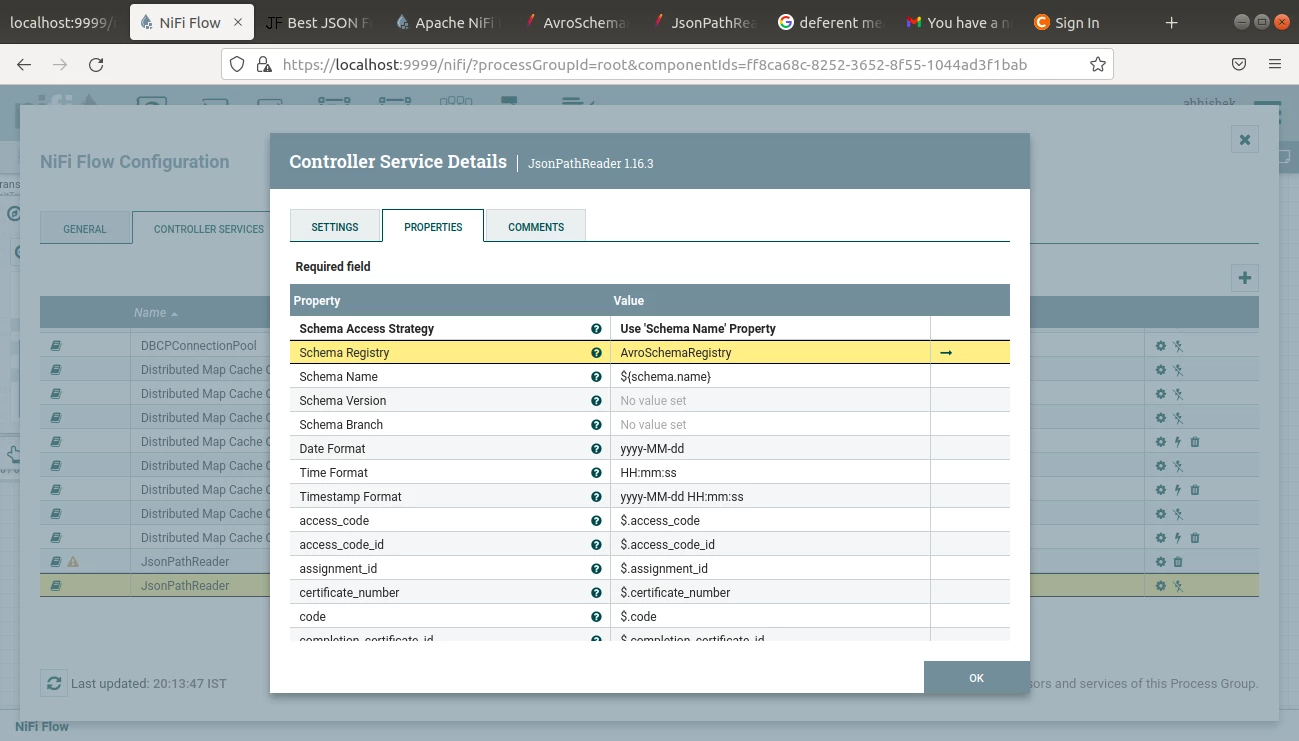Show help for Schema Name property
The height and width of the screenshot is (741, 1299).
(596, 376)
